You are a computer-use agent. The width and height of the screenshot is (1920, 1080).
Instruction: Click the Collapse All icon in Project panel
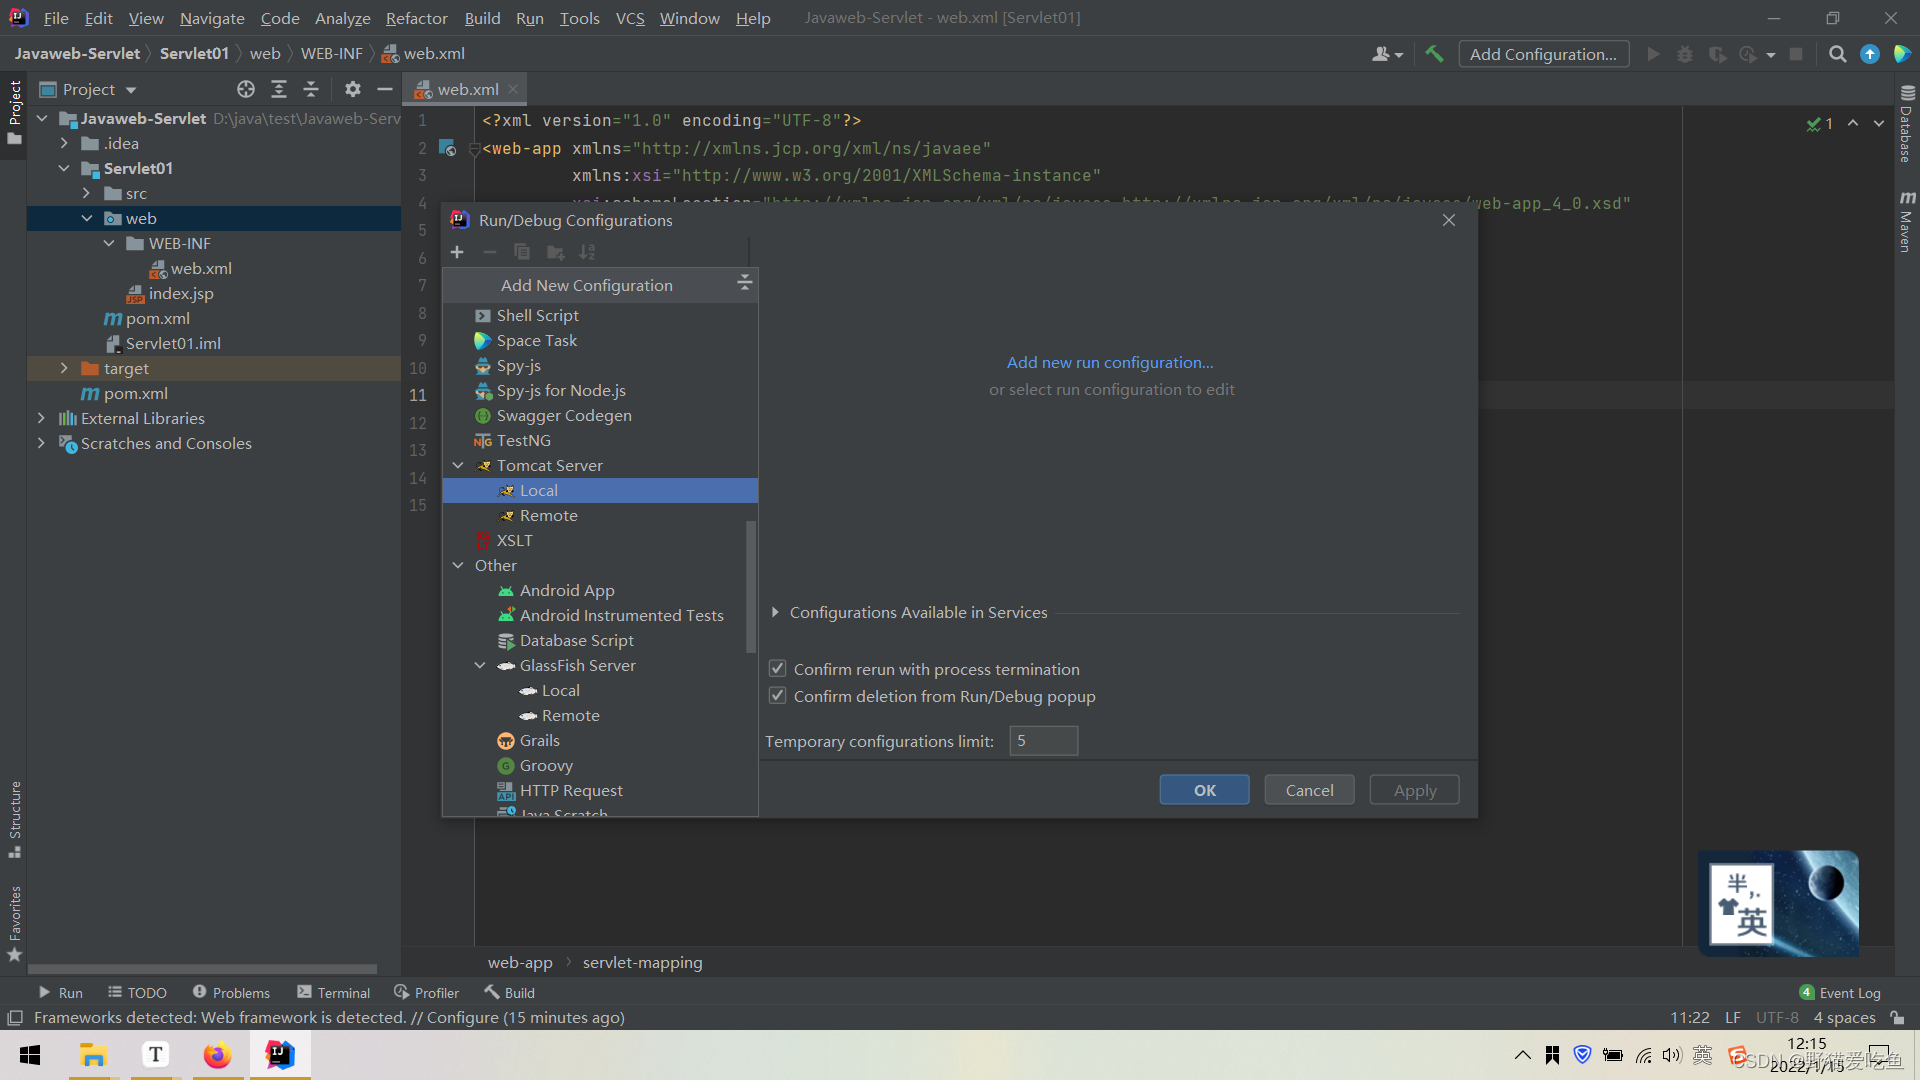coord(311,89)
